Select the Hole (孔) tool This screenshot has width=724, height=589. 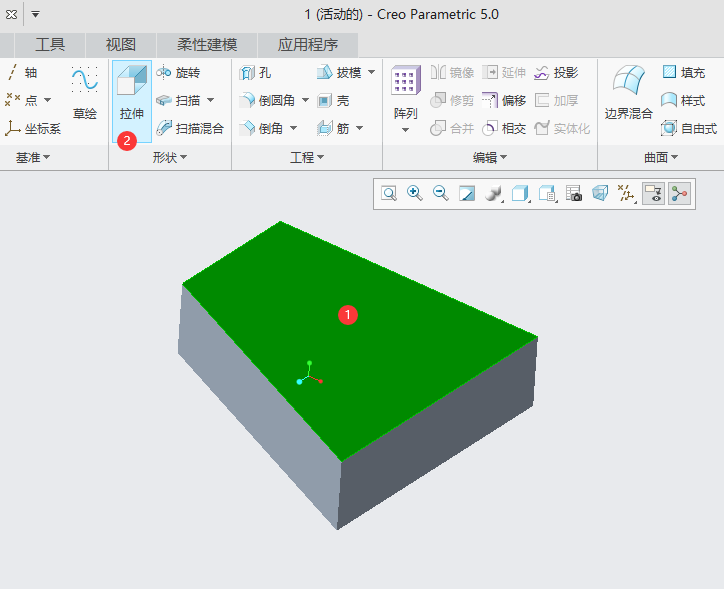coord(255,73)
